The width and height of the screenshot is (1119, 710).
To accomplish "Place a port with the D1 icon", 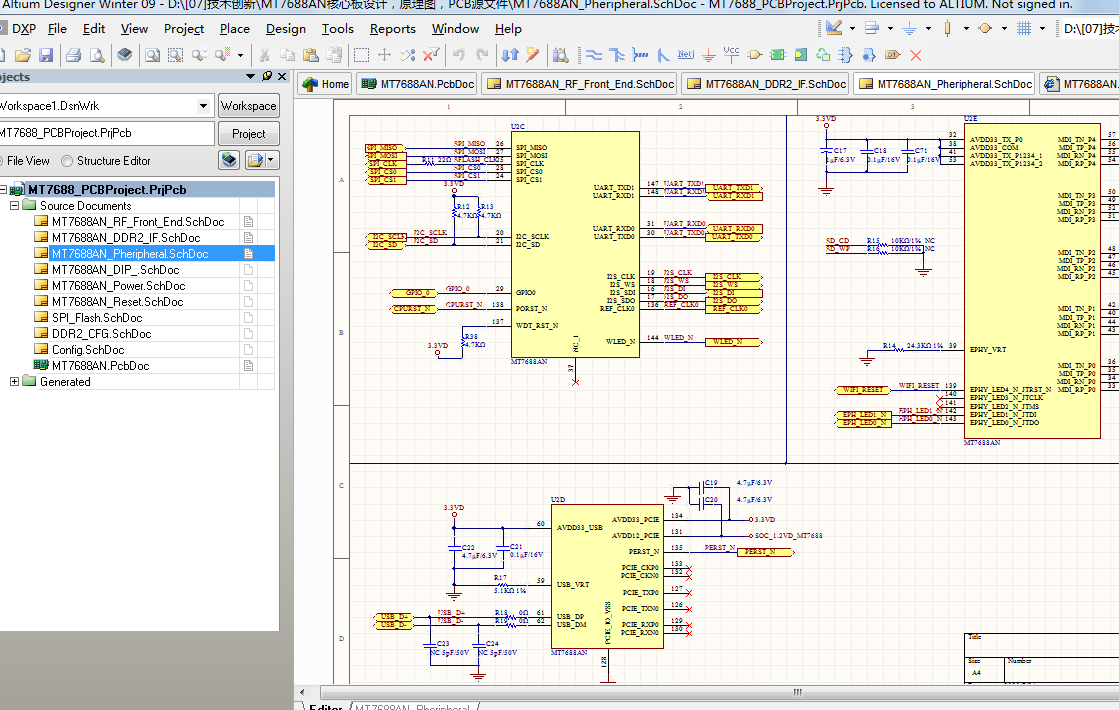I will click(x=893, y=55).
